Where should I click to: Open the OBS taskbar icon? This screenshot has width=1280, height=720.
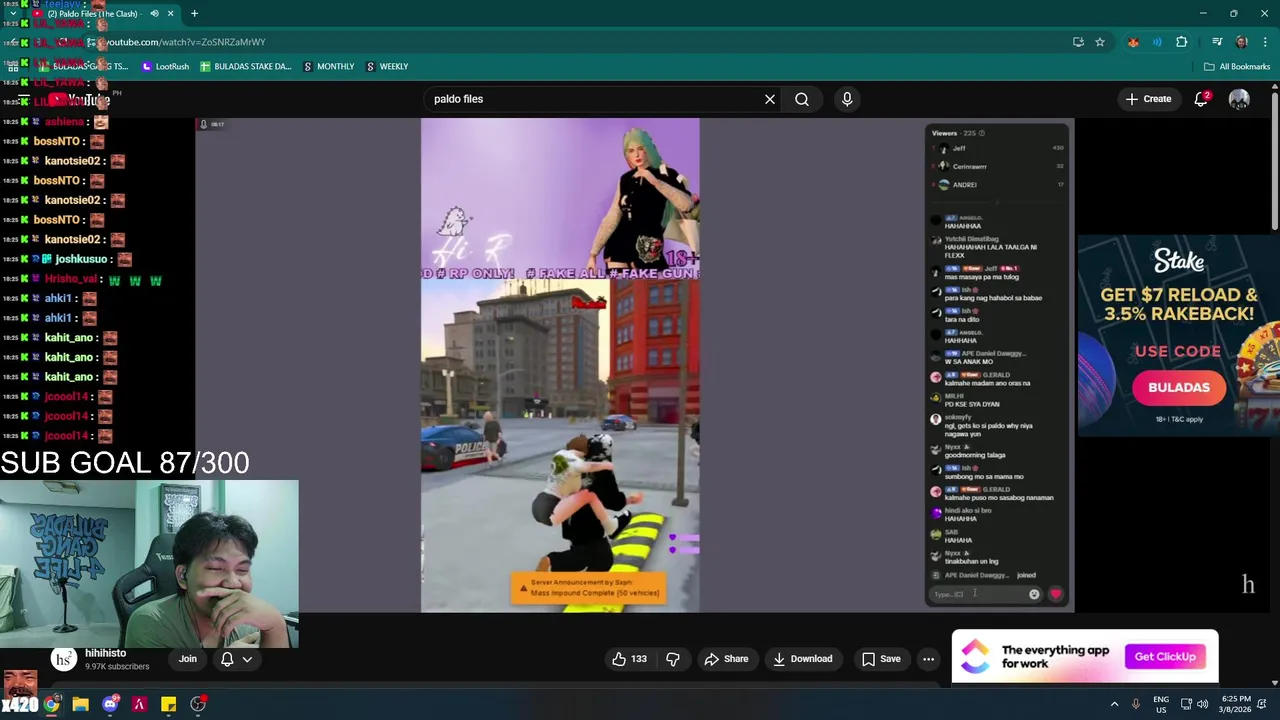(x=198, y=705)
